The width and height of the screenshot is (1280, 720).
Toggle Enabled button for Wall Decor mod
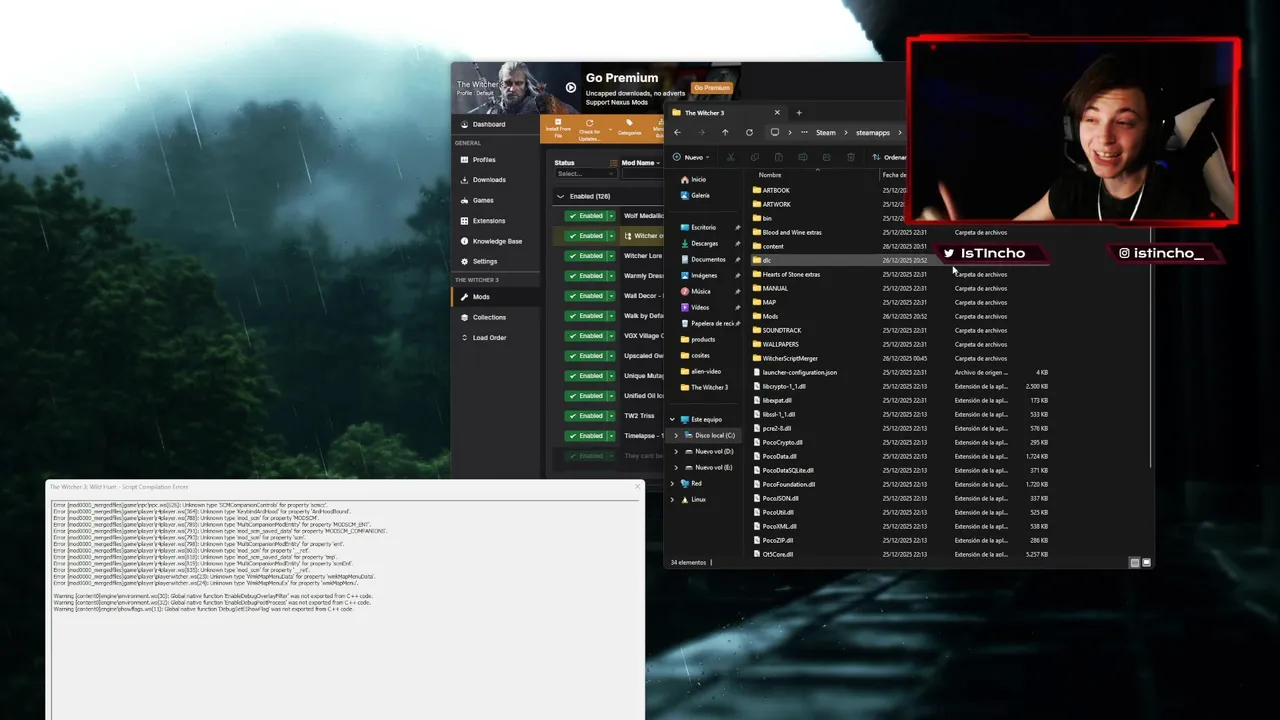(586, 296)
